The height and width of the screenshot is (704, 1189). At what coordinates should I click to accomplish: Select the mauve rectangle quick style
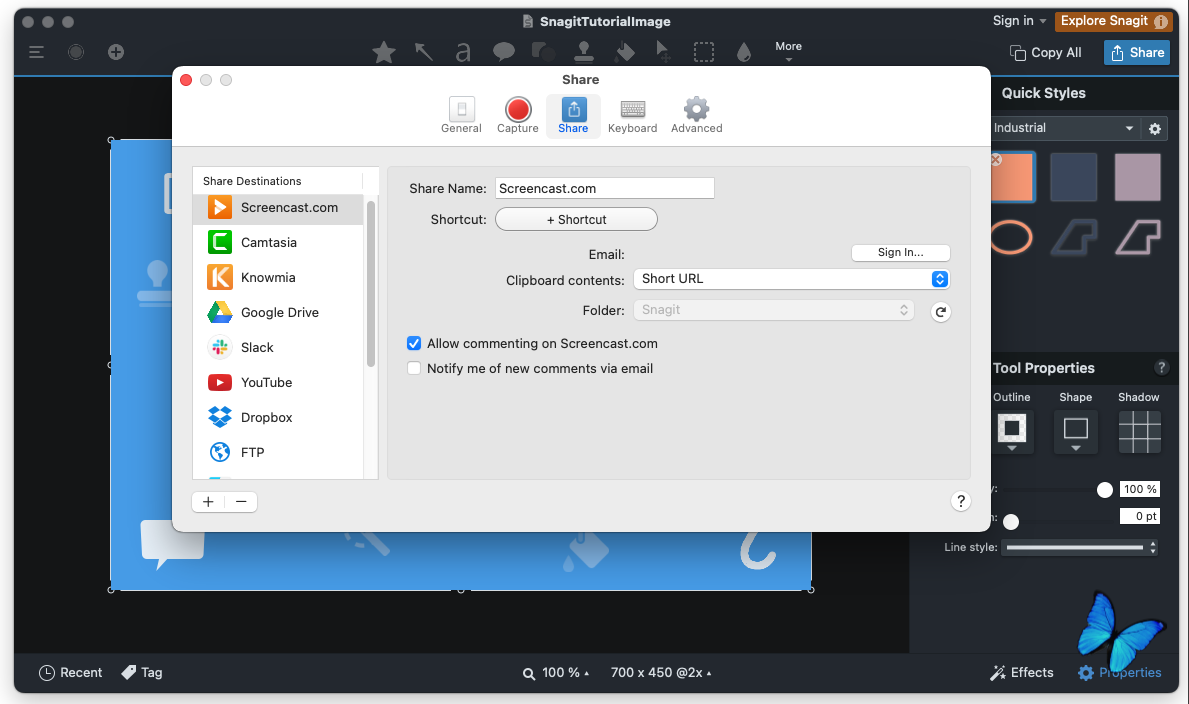click(1137, 177)
